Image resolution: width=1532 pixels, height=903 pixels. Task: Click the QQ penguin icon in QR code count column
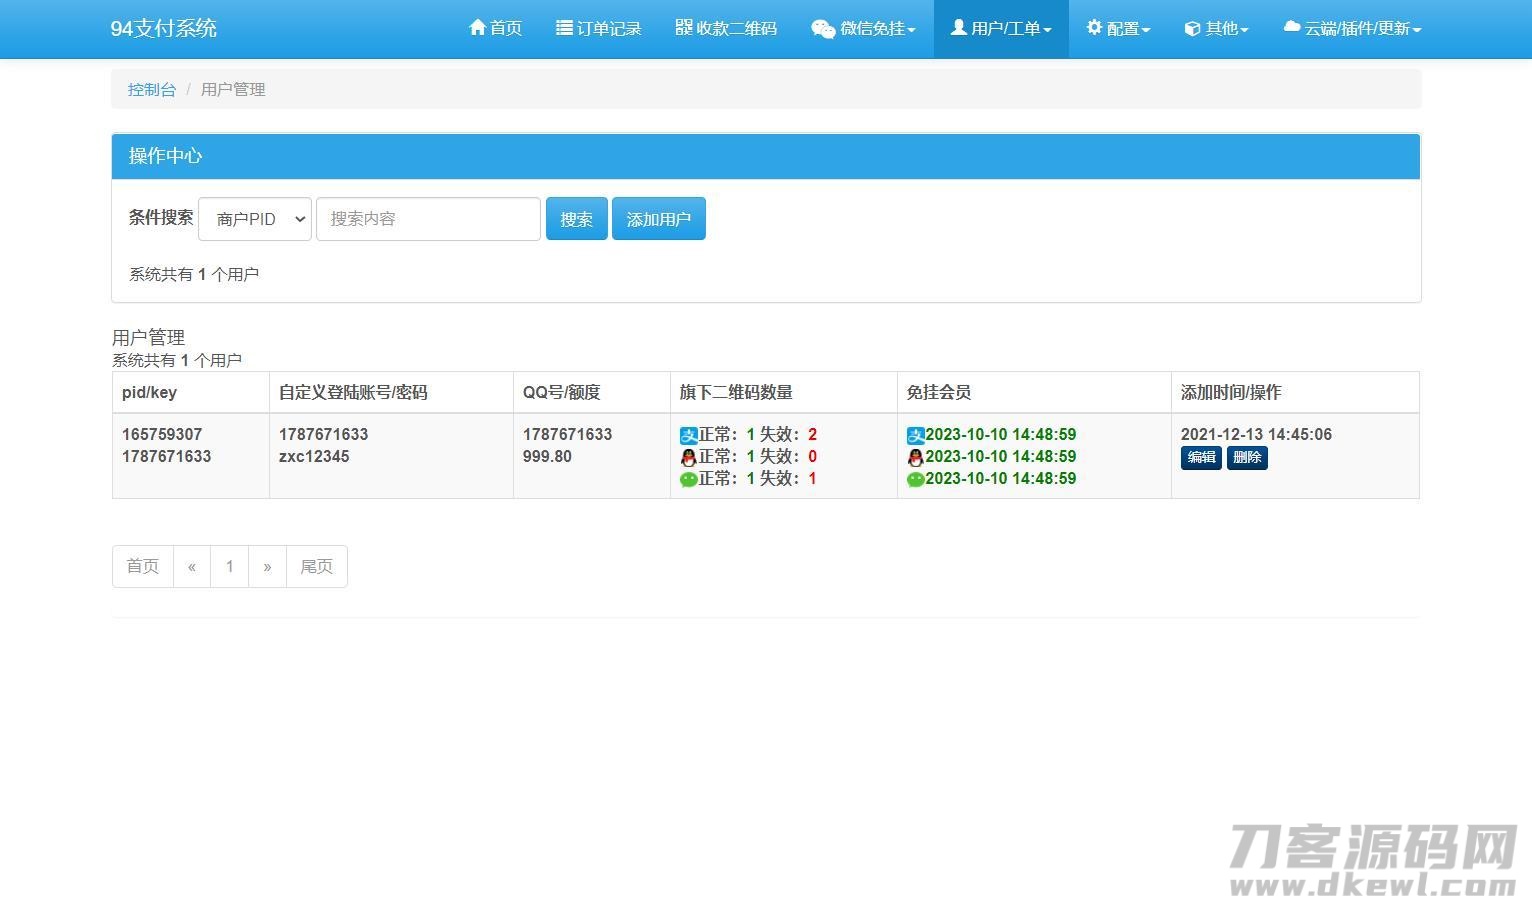(688, 457)
